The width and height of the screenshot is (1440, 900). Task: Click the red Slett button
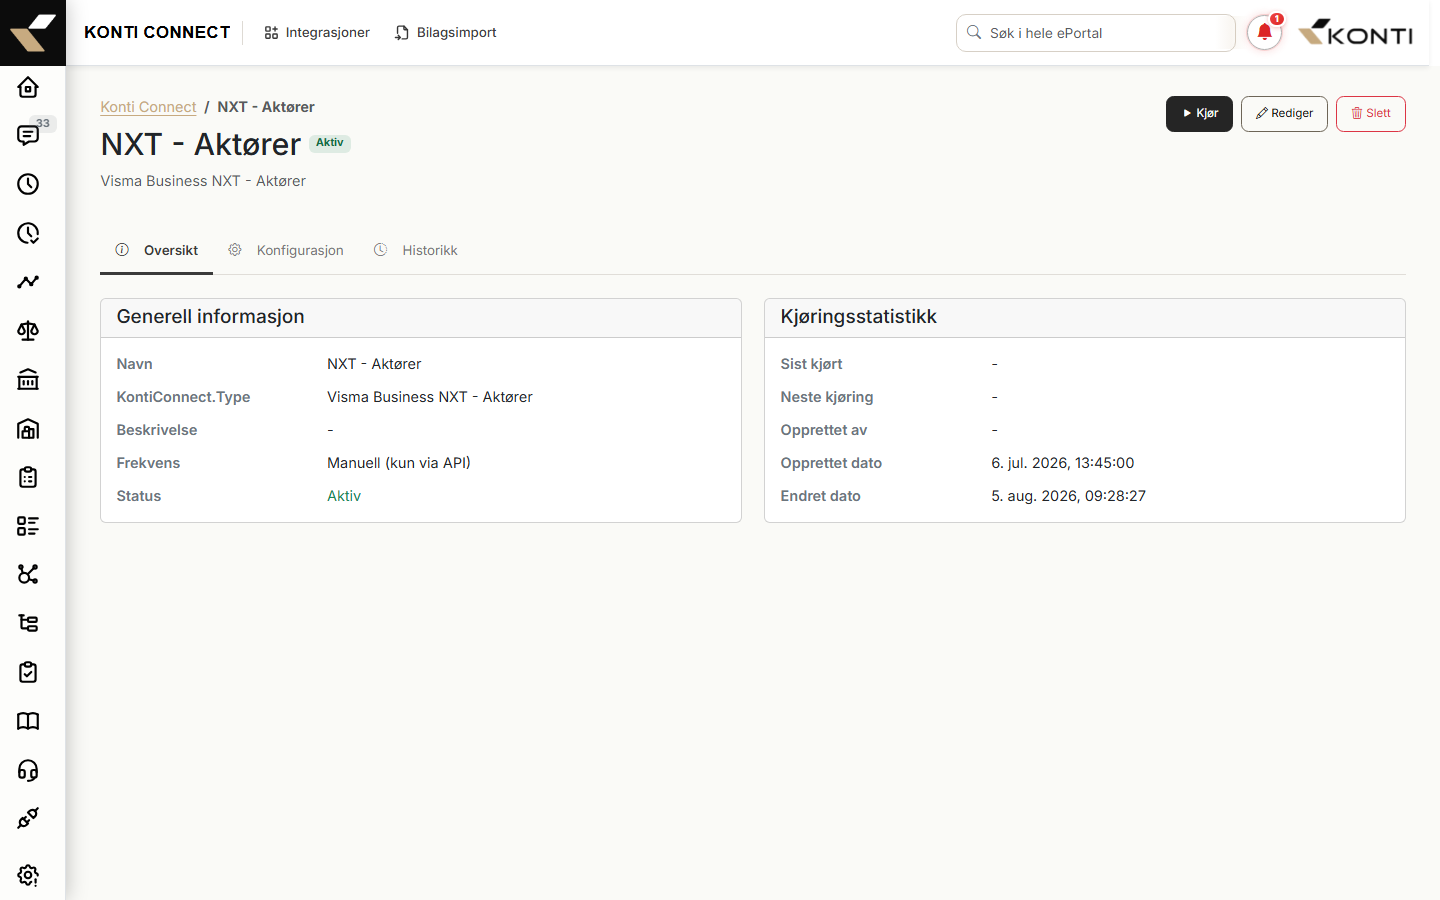pos(1371,114)
